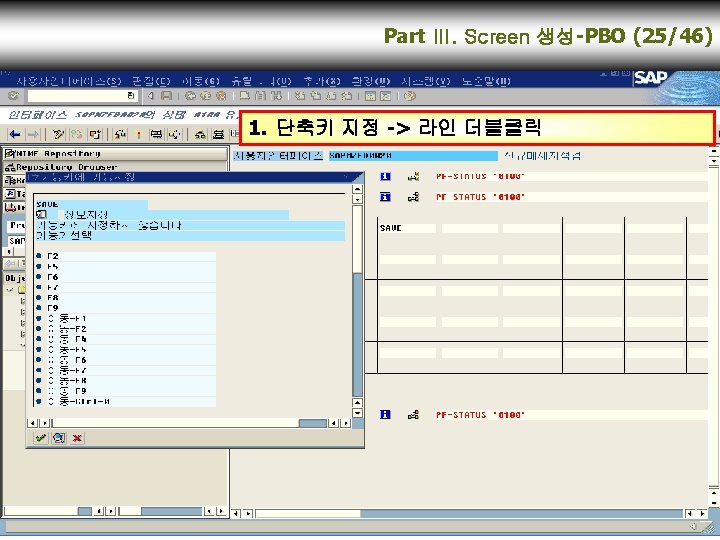The image size is (720, 540).
Task: Open the 도움말(H) menu
Action: tap(486, 82)
